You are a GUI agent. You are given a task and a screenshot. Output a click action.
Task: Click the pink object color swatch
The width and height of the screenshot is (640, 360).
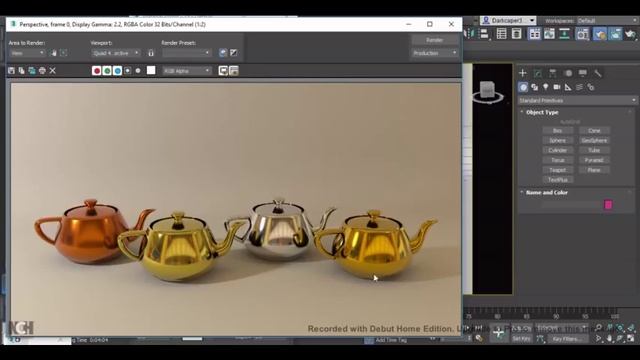[608, 204]
